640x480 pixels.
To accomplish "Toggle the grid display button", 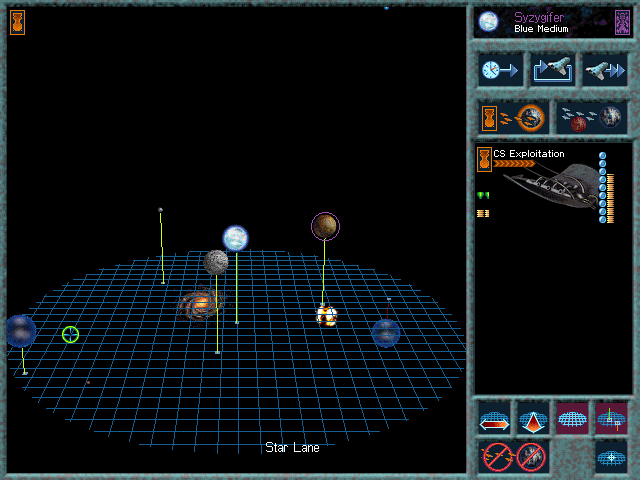I will point(572,419).
